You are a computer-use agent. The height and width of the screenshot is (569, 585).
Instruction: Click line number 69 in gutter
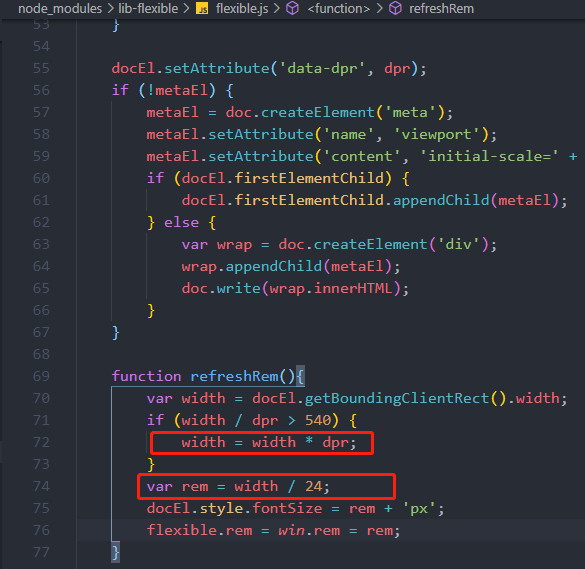tap(41, 376)
